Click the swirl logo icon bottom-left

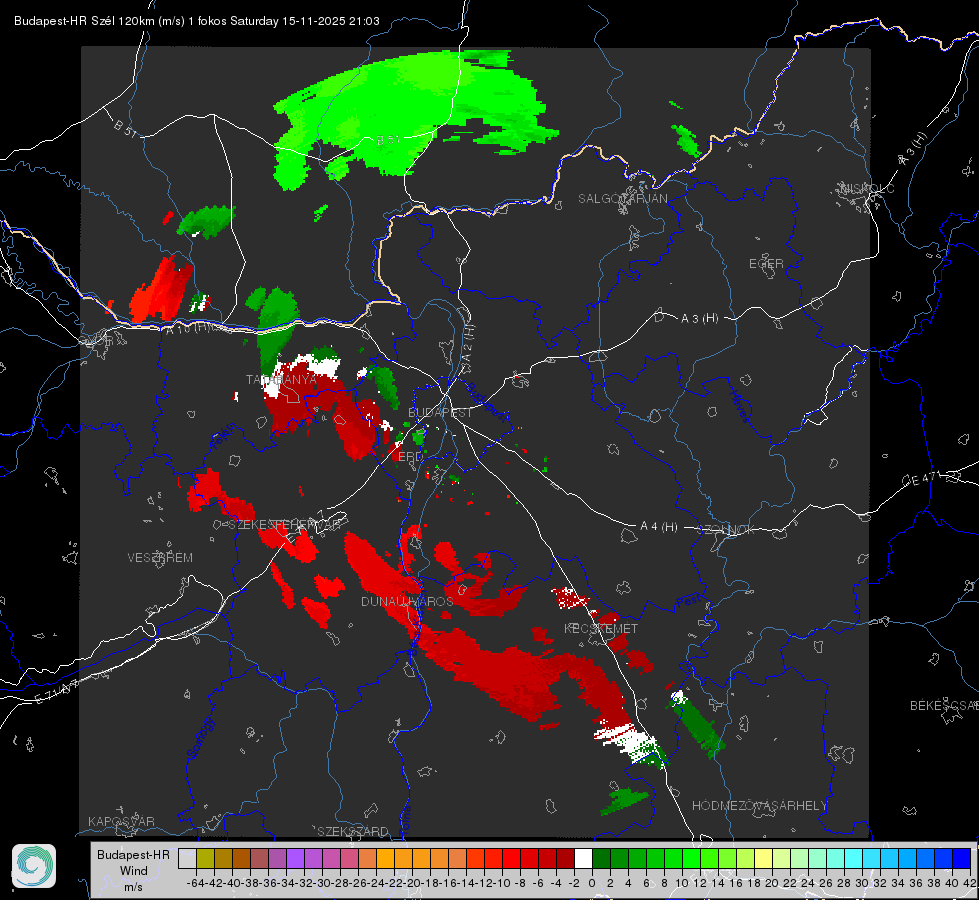pyautogui.click(x=34, y=866)
